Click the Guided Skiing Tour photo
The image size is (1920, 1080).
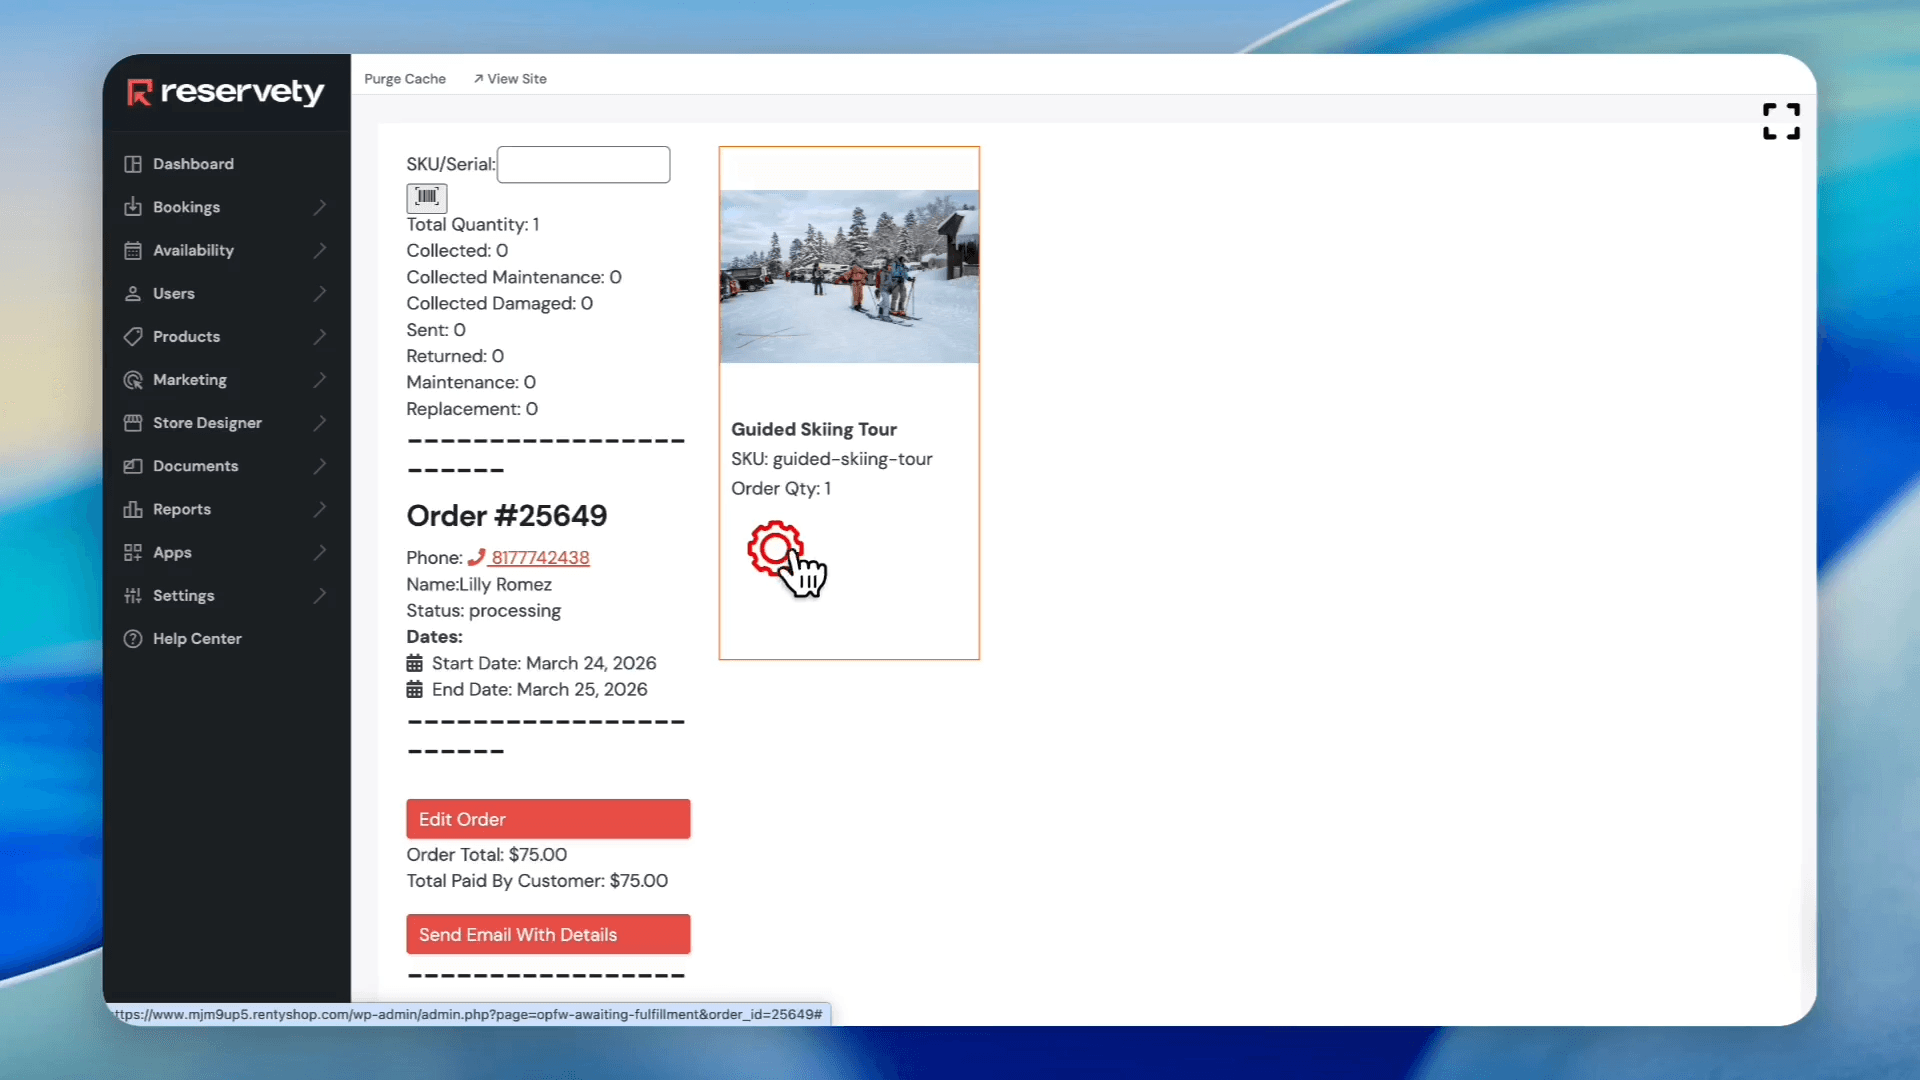(849, 276)
